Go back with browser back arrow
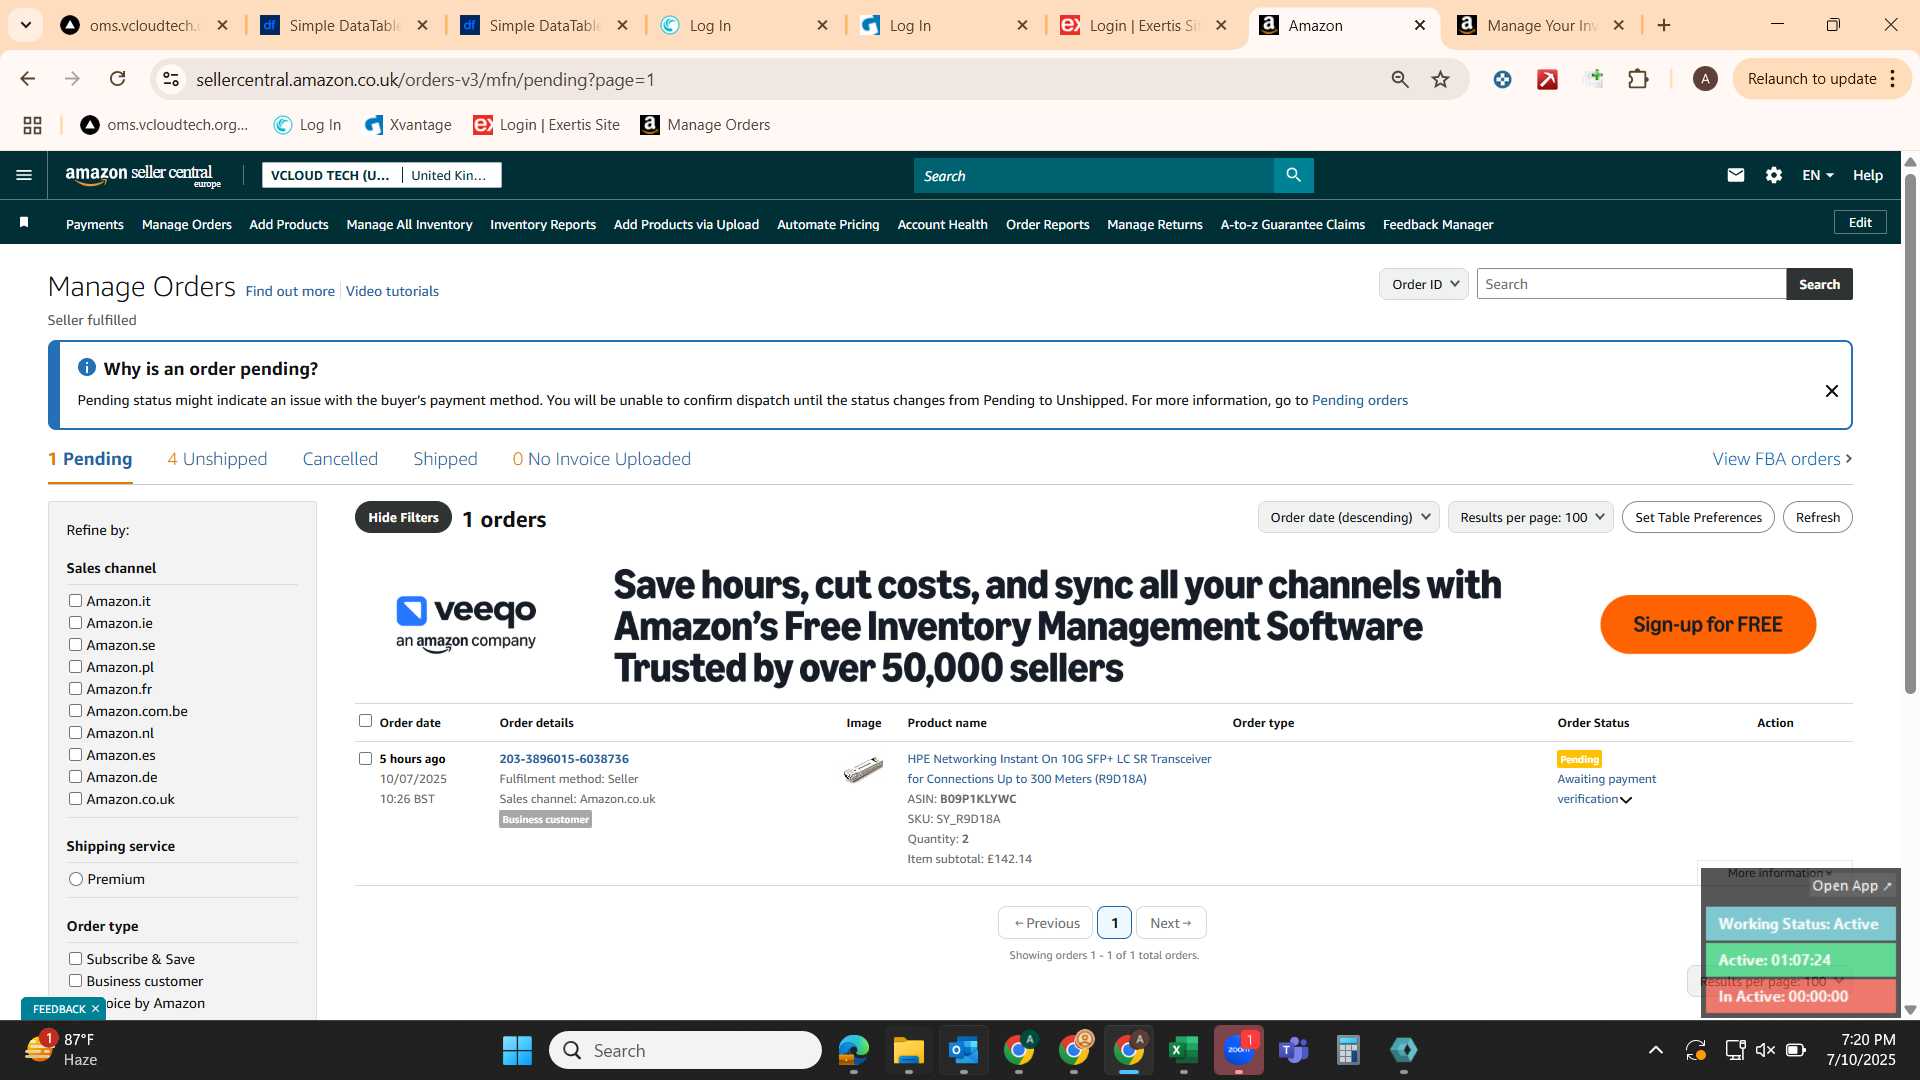The width and height of the screenshot is (1920, 1080). point(28,79)
